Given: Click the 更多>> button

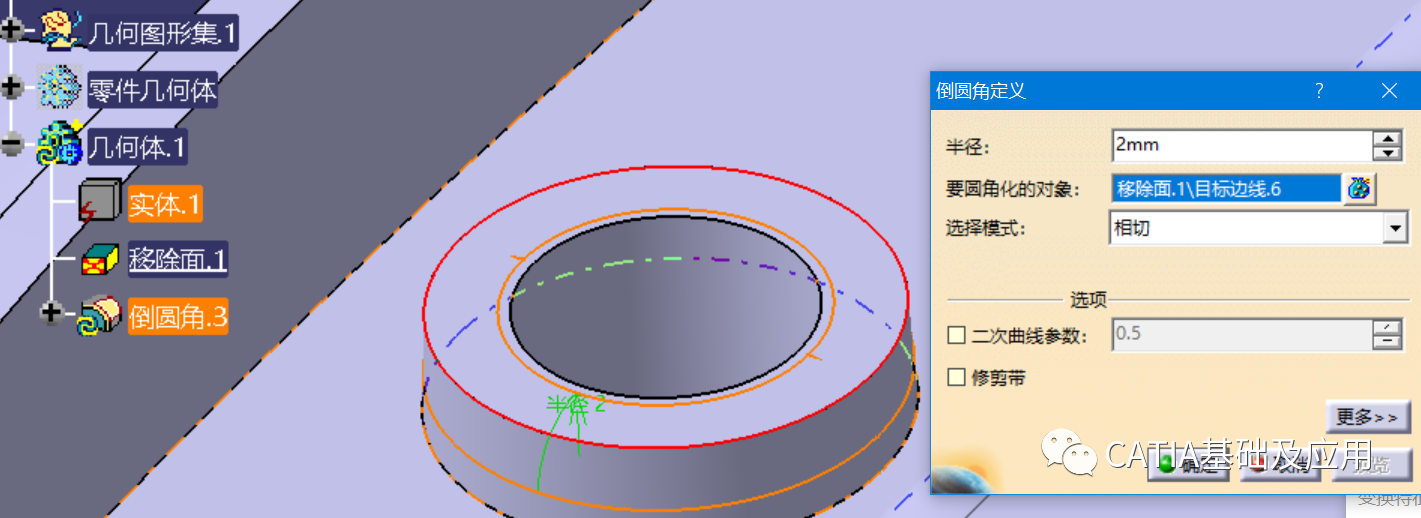Looking at the screenshot, I should (1367, 416).
